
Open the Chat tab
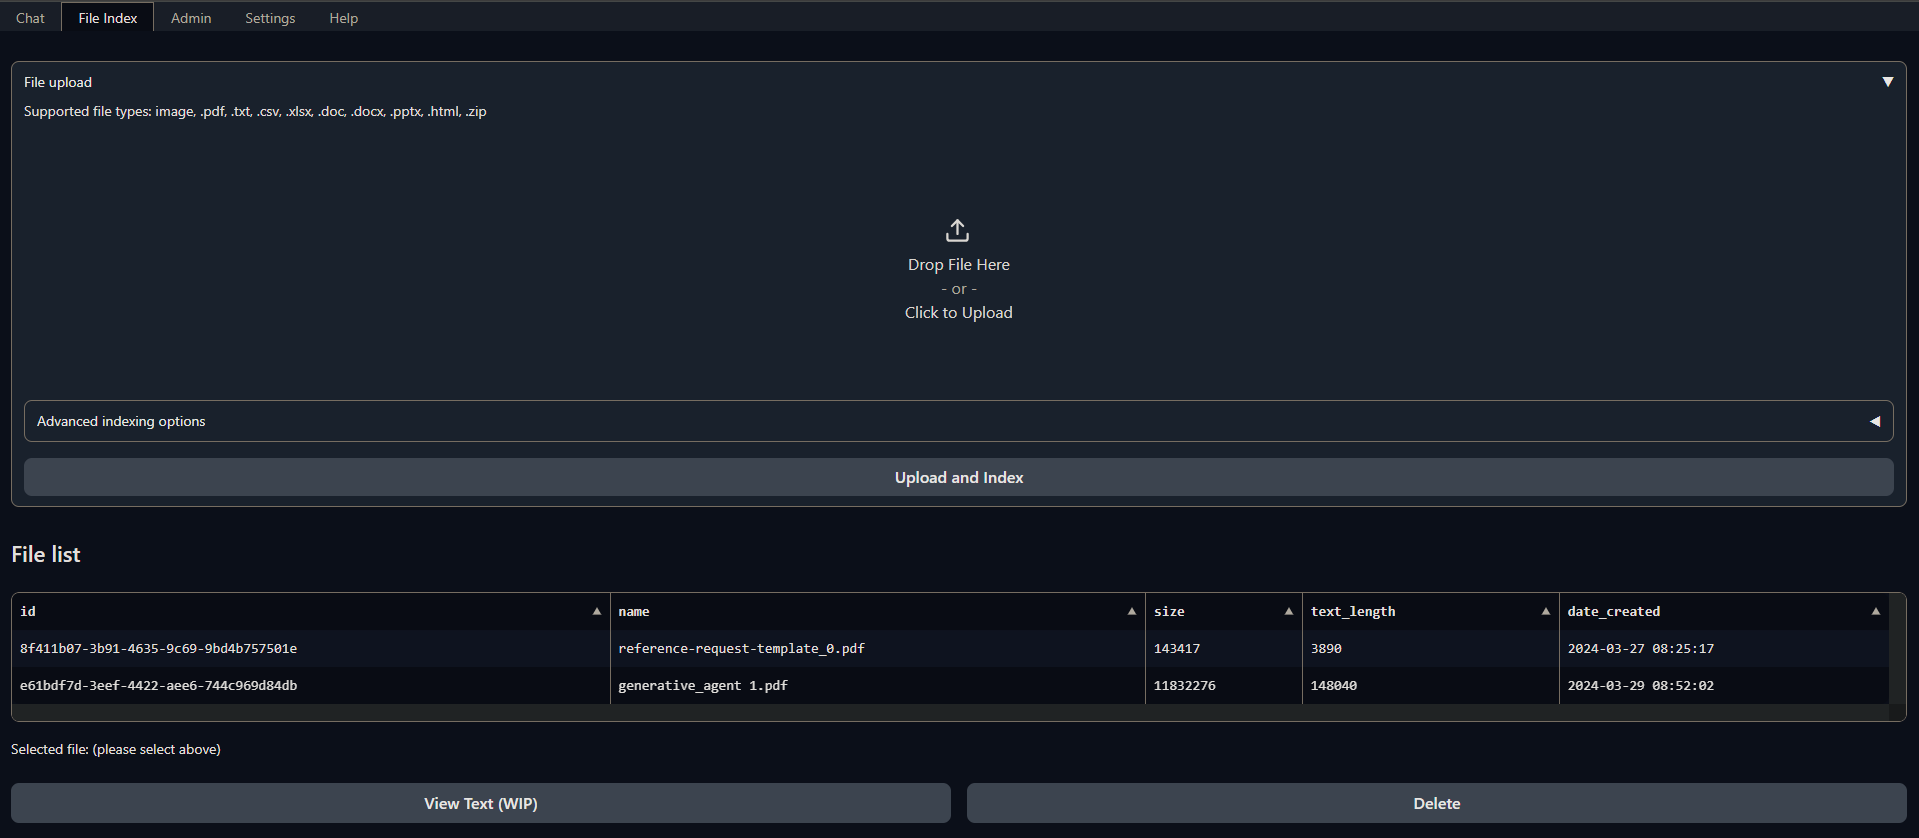(30, 18)
